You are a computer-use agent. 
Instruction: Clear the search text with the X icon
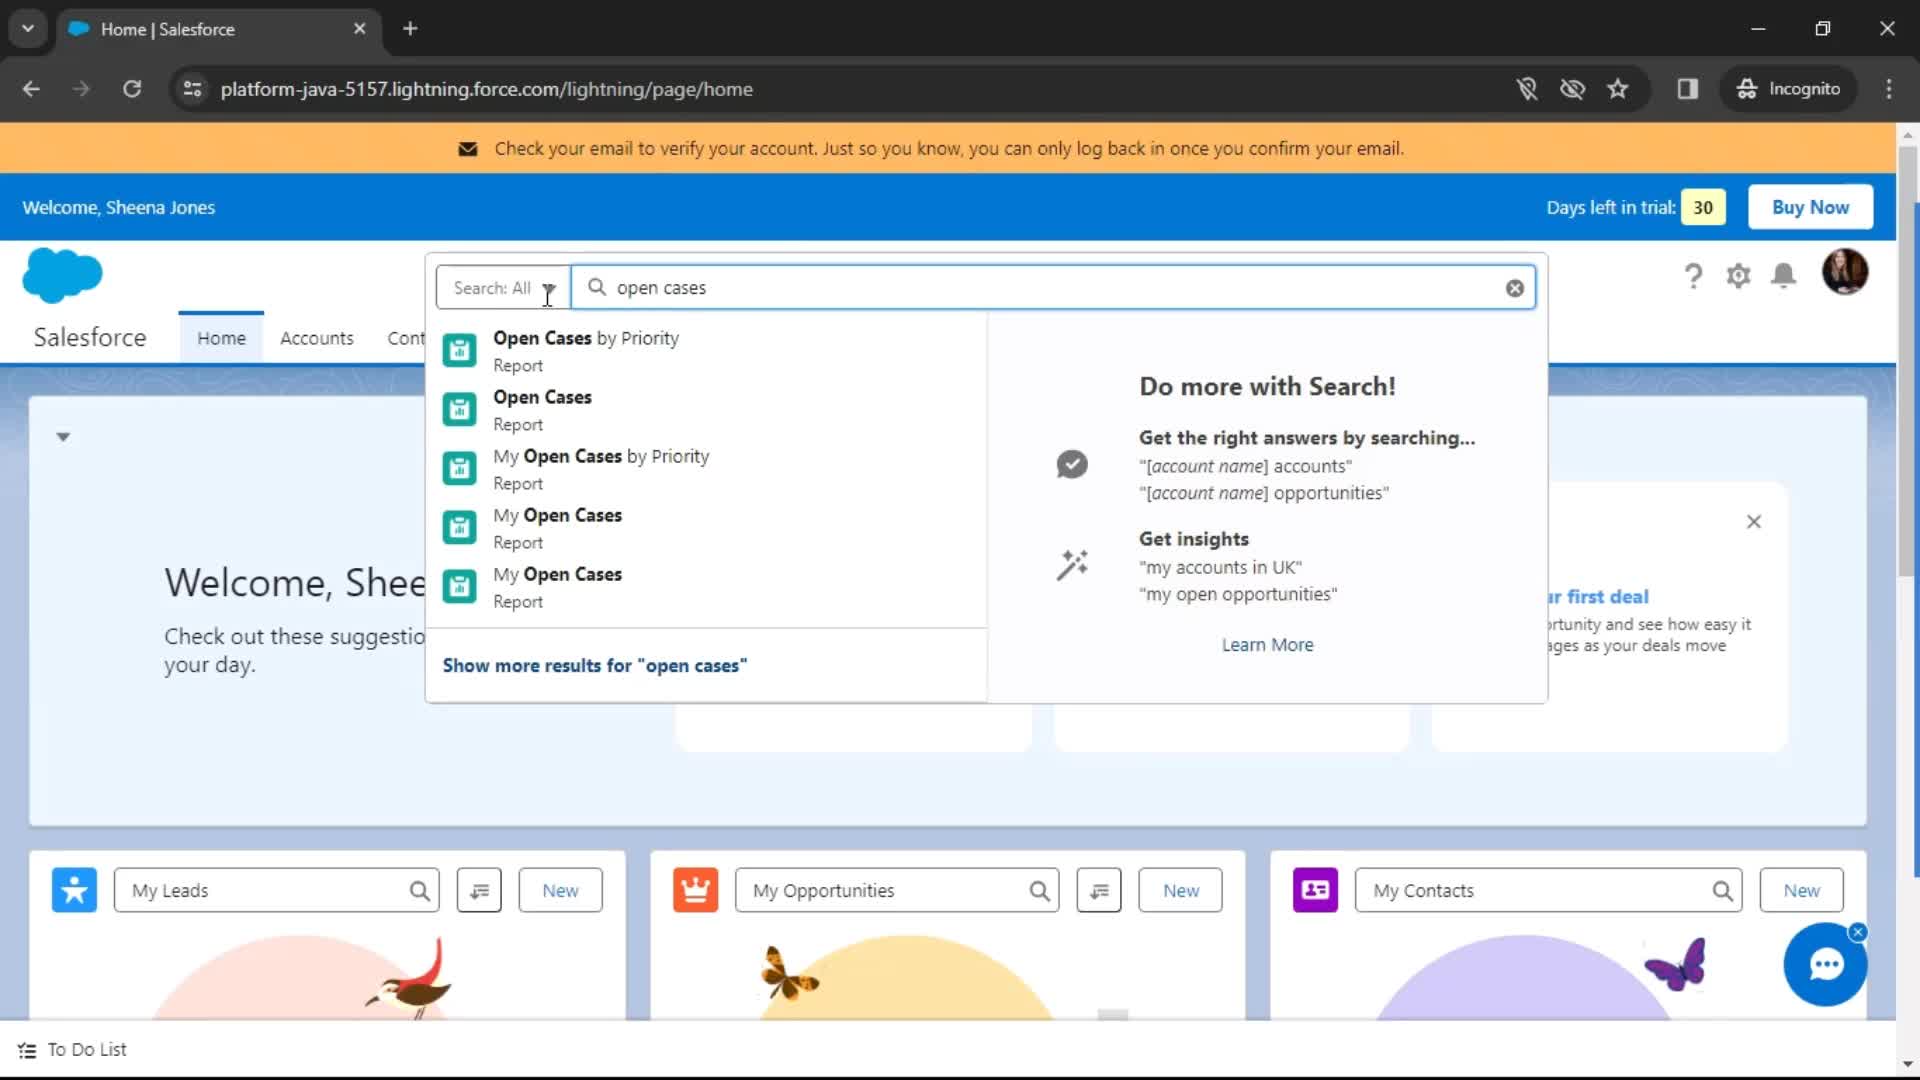(x=1515, y=288)
